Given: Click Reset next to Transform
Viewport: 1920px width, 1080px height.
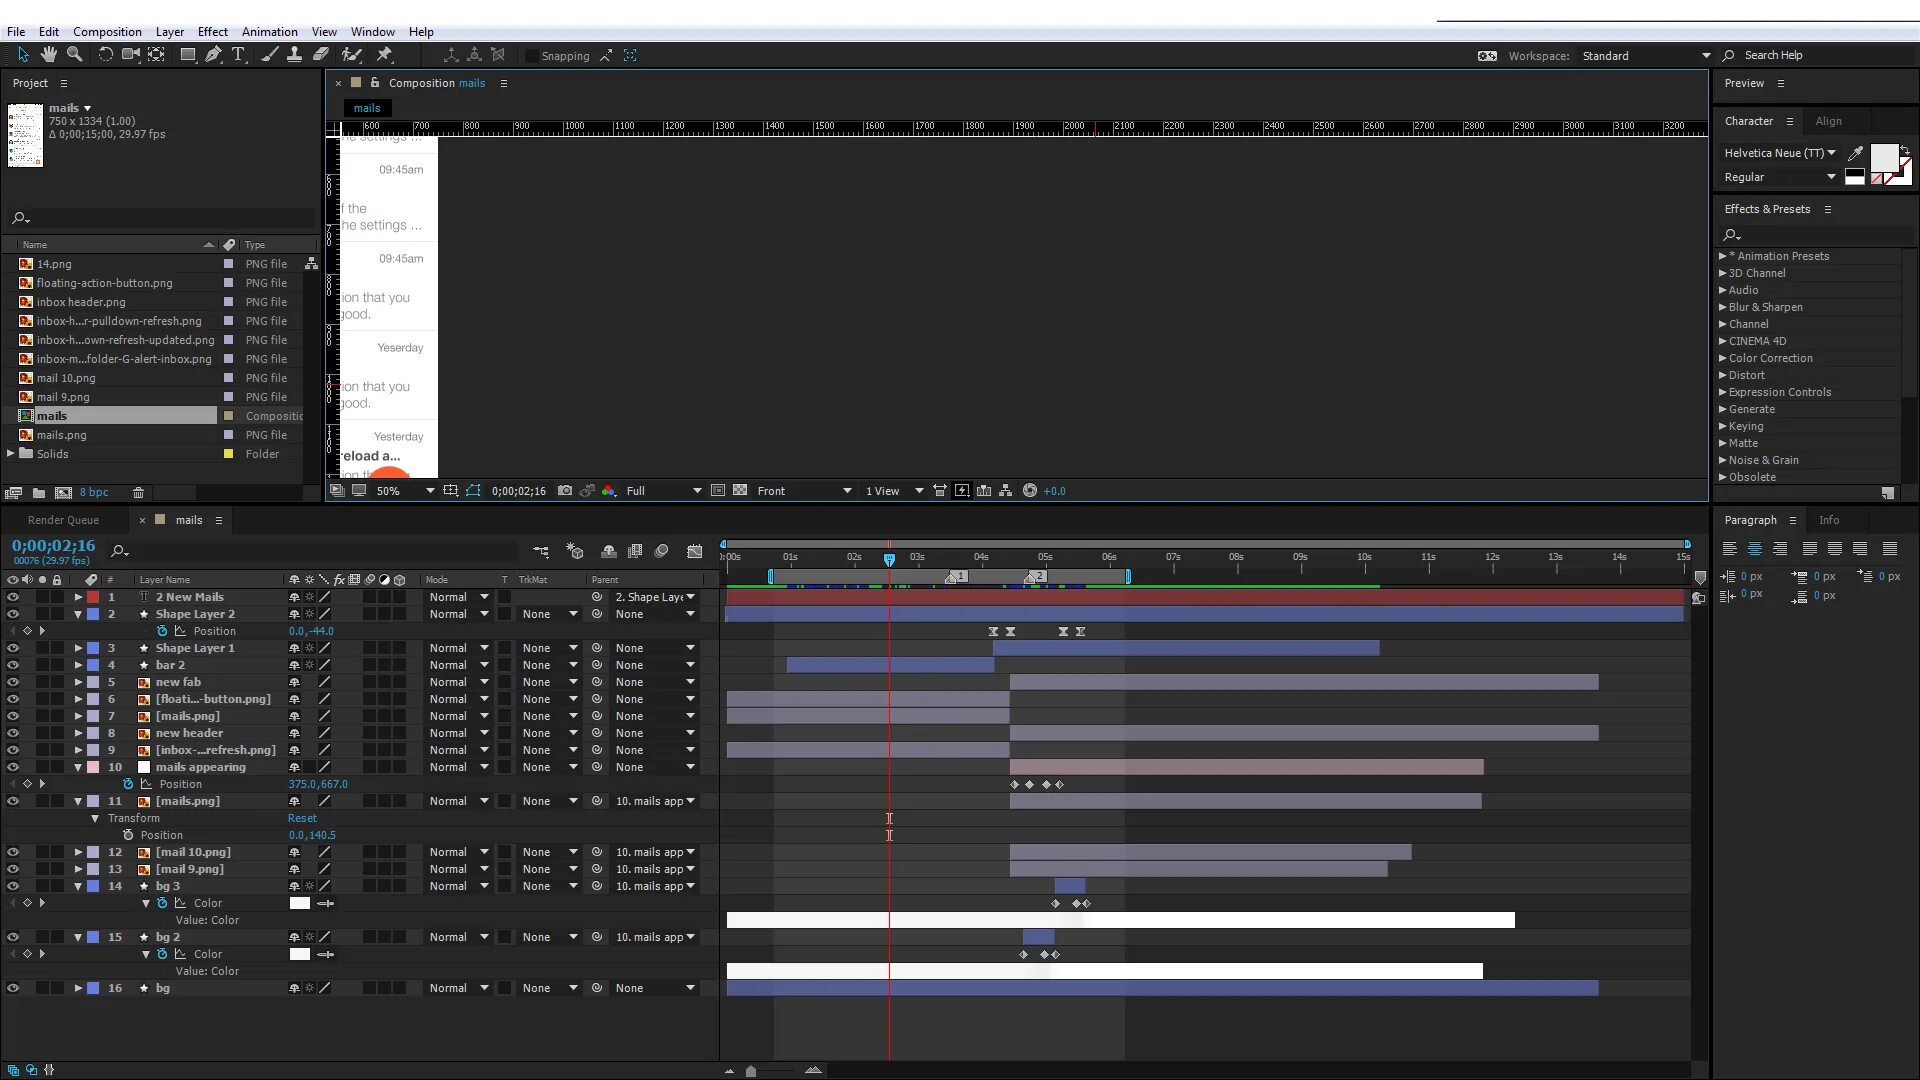Looking at the screenshot, I should (x=302, y=818).
